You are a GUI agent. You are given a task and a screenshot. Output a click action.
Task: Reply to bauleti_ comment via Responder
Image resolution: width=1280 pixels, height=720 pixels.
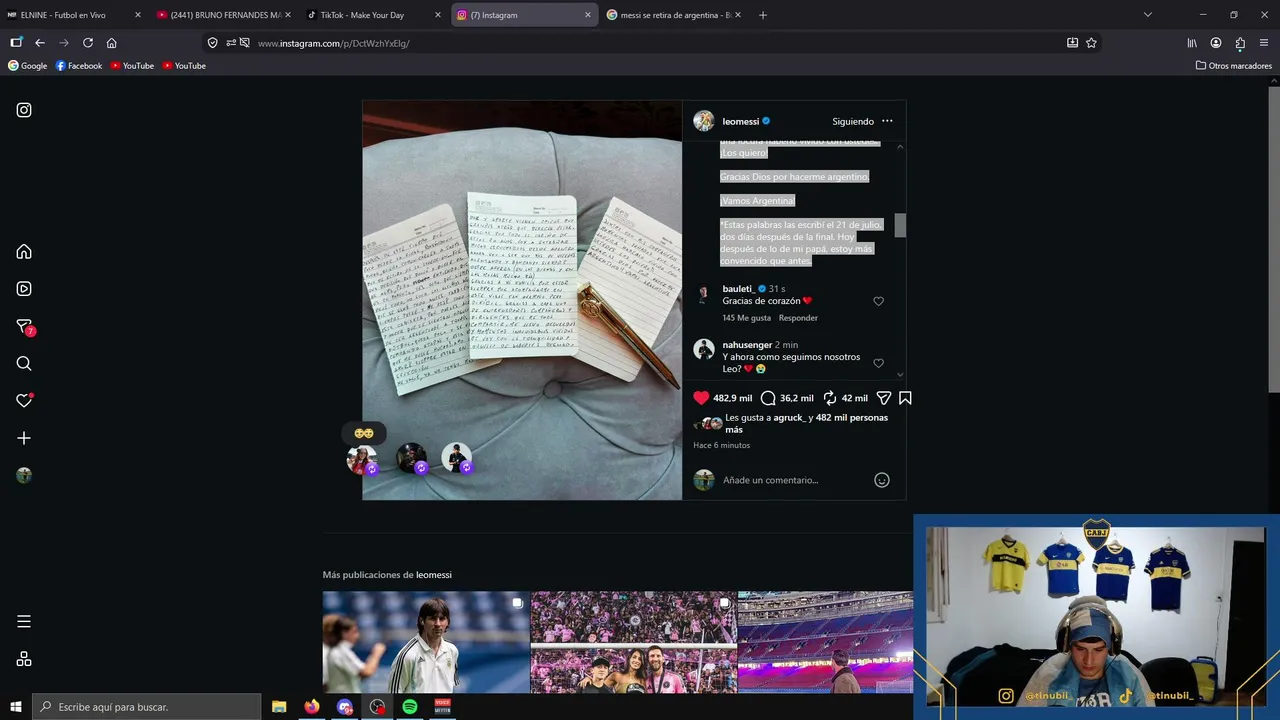pos(798,318)
